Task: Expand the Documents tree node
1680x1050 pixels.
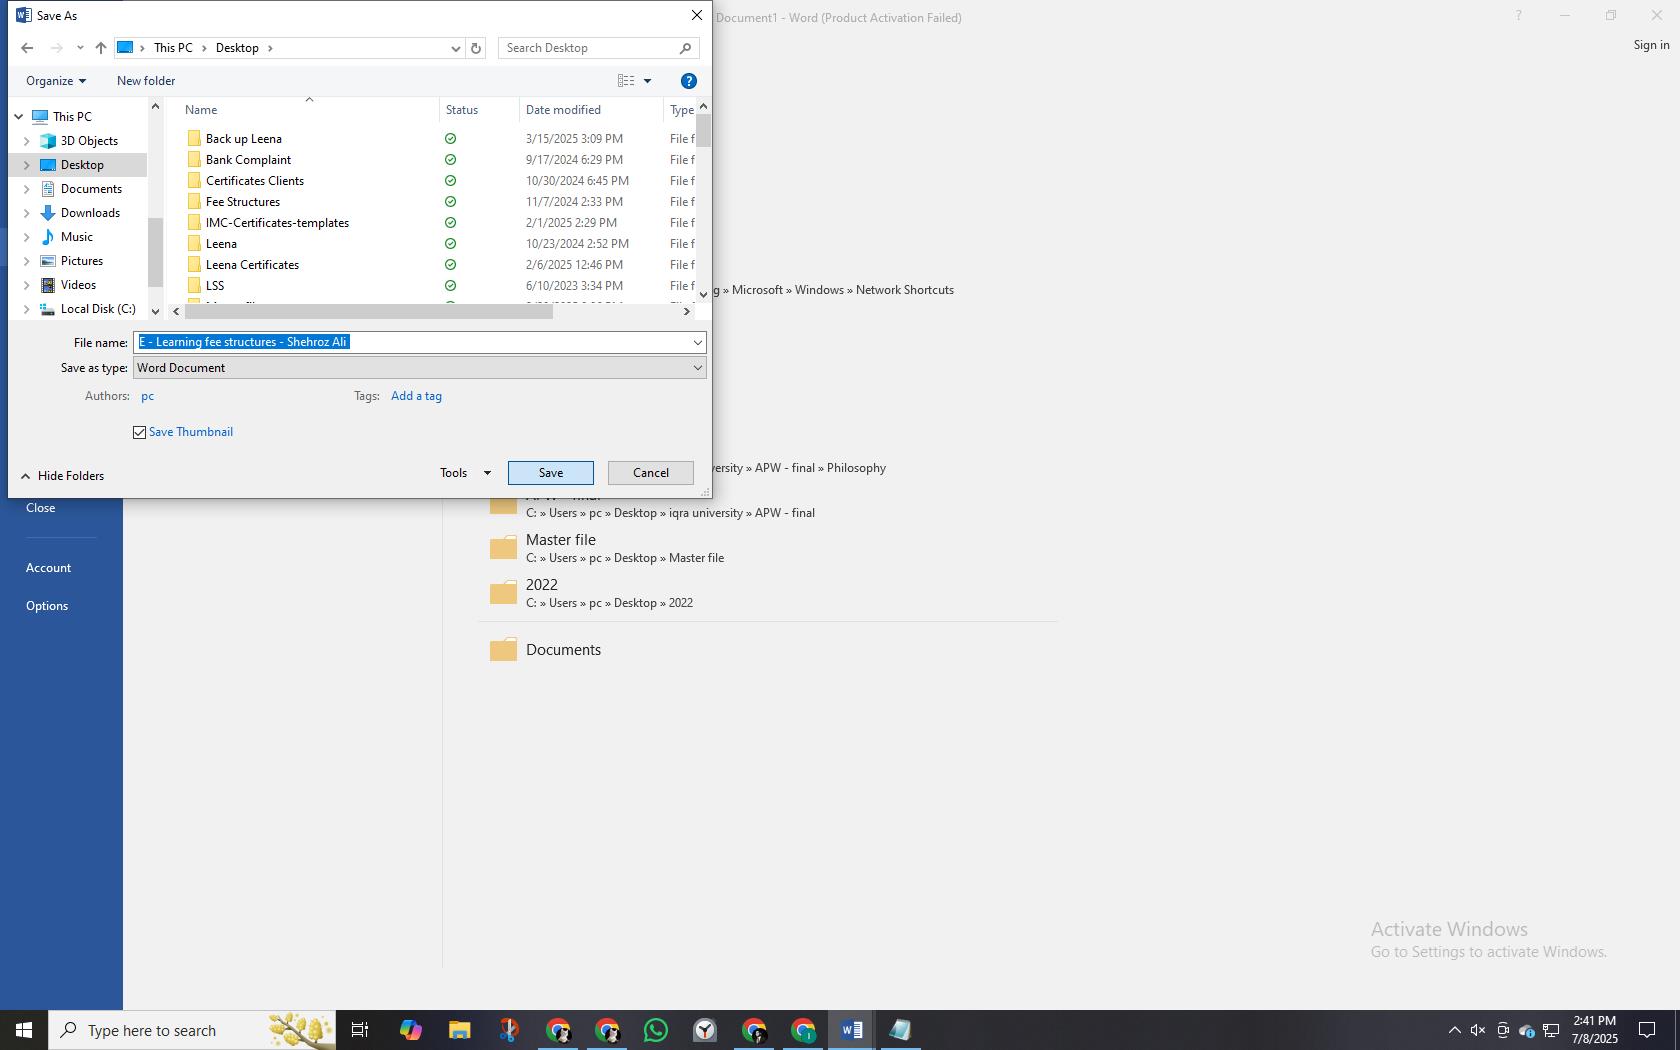Action: (x=27, y=189)
